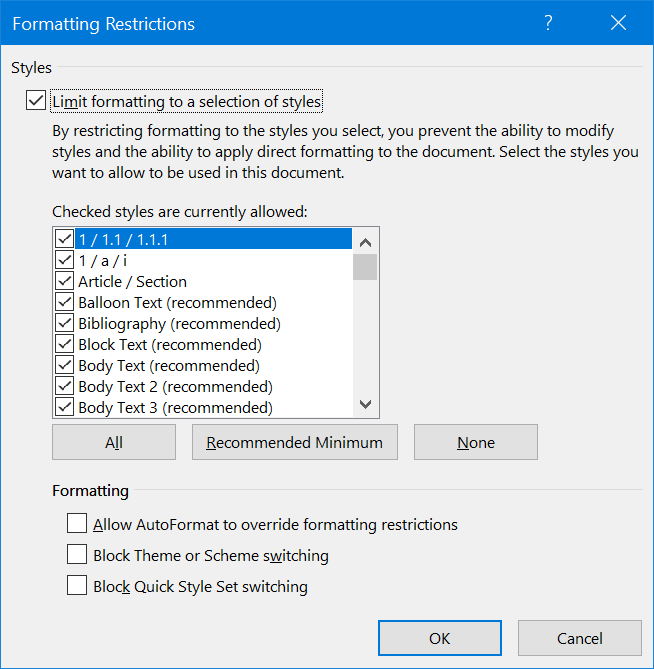Uncheck Bibliography (recommended) style
The width and height of the screenshot is (654, 669).
tap(65, 324)
